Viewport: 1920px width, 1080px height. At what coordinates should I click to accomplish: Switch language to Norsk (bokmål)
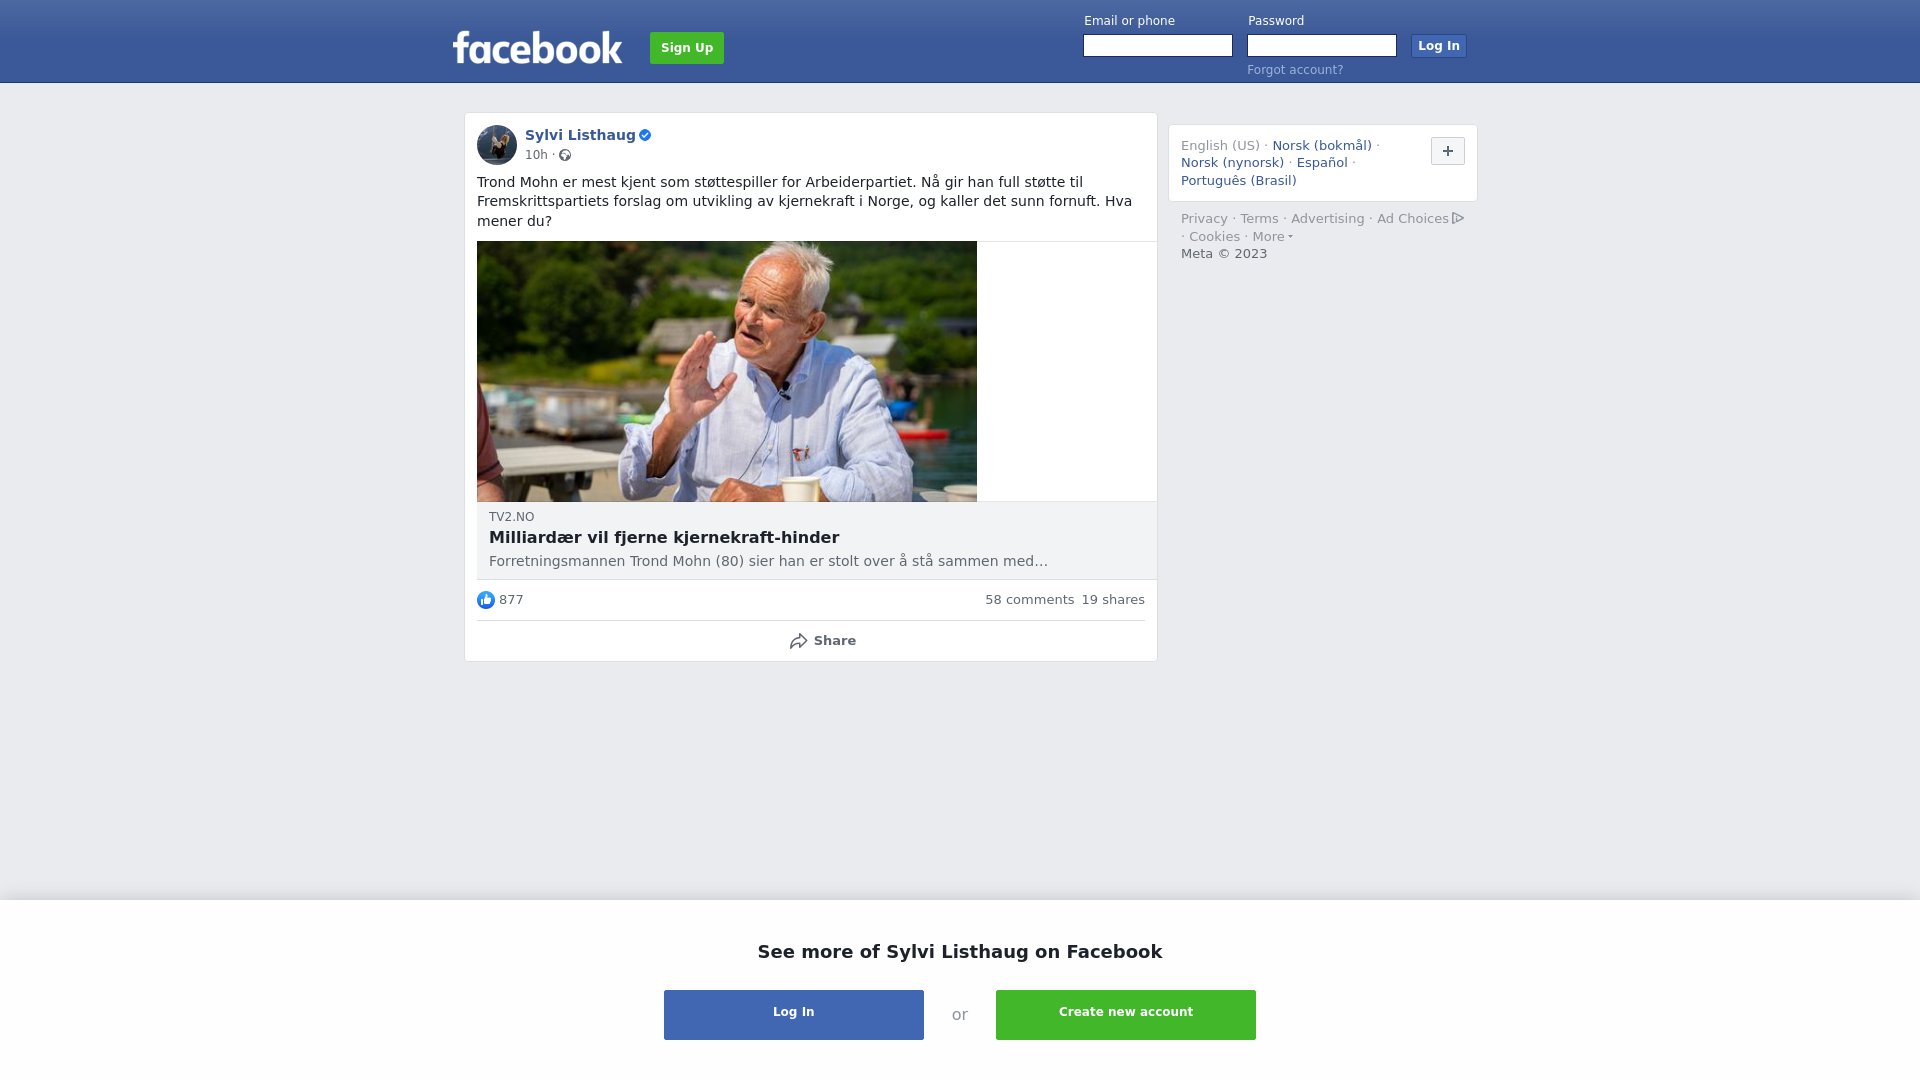click(1322, 146)
